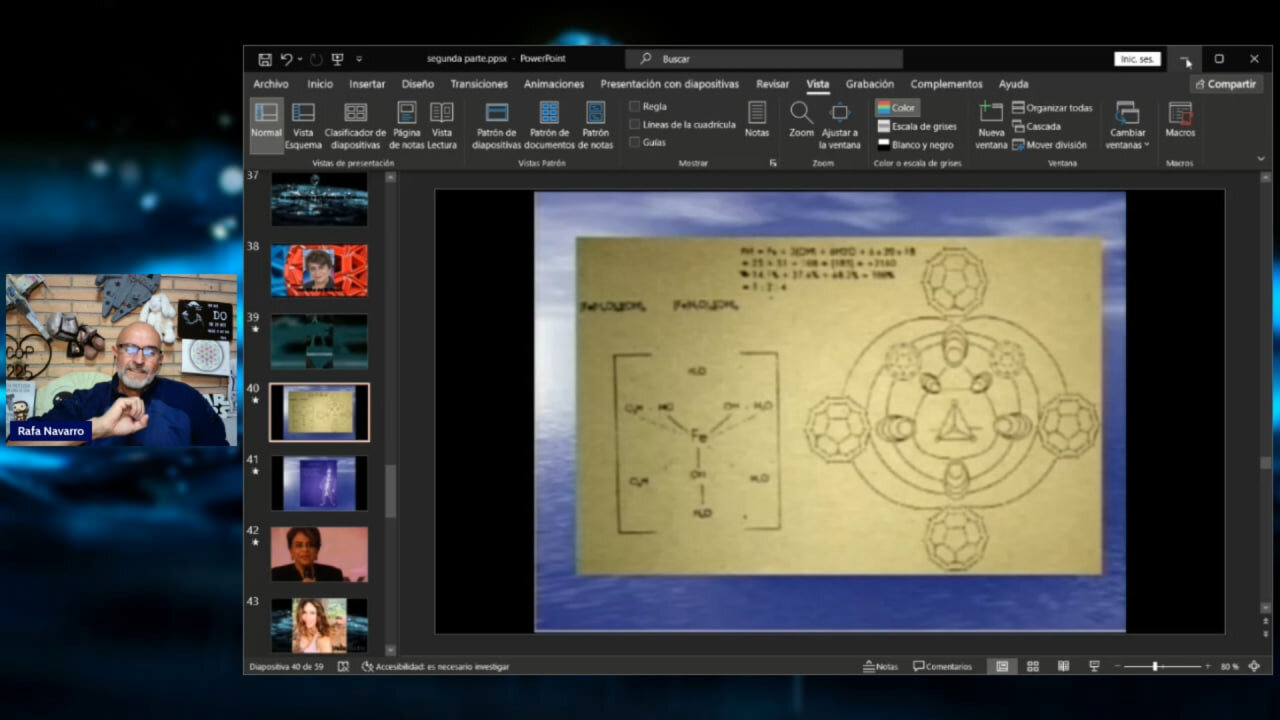Image resolution: width=1280 pixels, height=720 pixels.
Task: Switch to slide sorter view in status bar
Action: click(x=1033, y=666)
